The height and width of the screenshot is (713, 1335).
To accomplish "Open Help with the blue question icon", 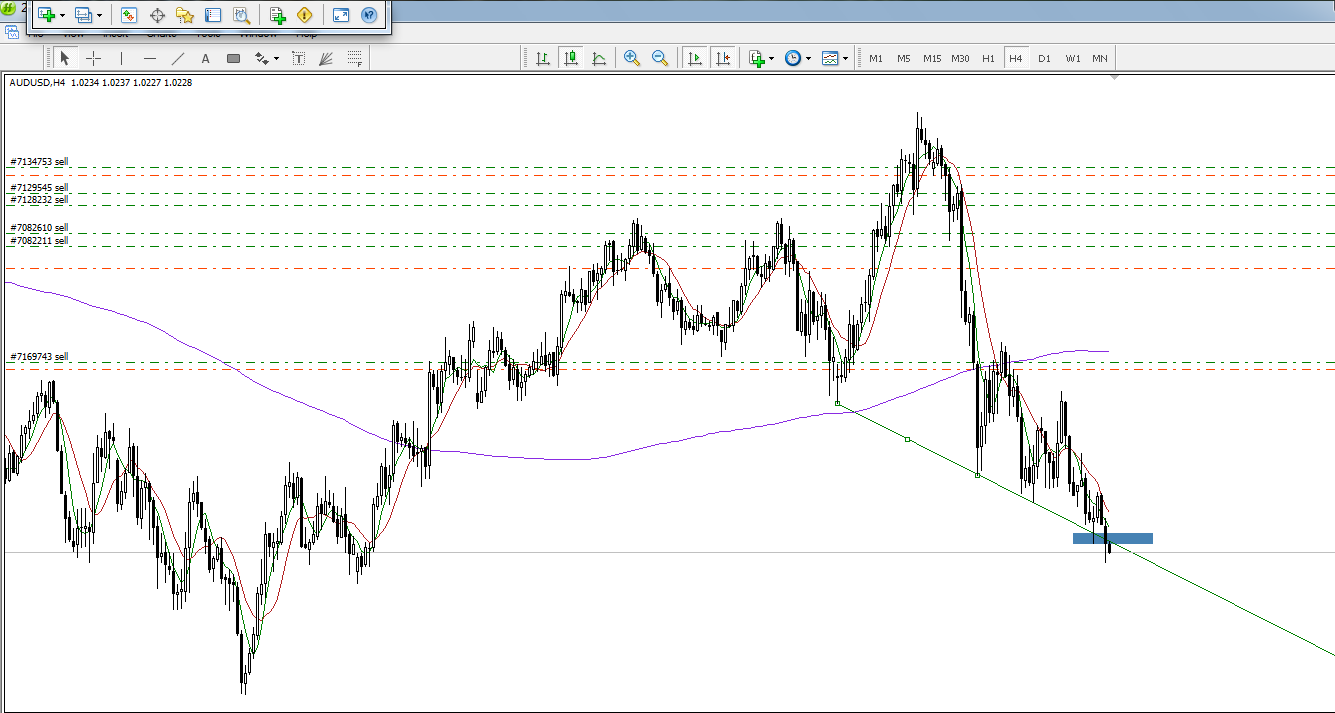I will (x=369, y=15).
